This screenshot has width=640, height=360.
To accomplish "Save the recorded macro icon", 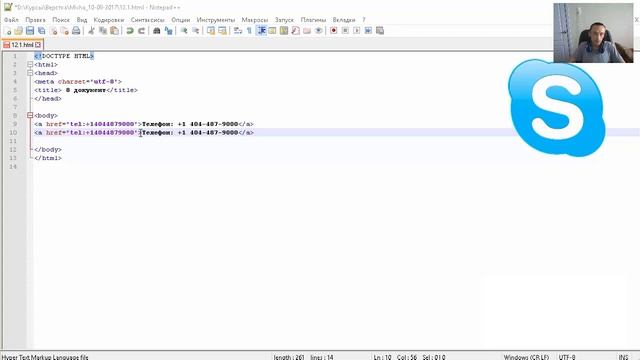I will [x=380, y=31].
